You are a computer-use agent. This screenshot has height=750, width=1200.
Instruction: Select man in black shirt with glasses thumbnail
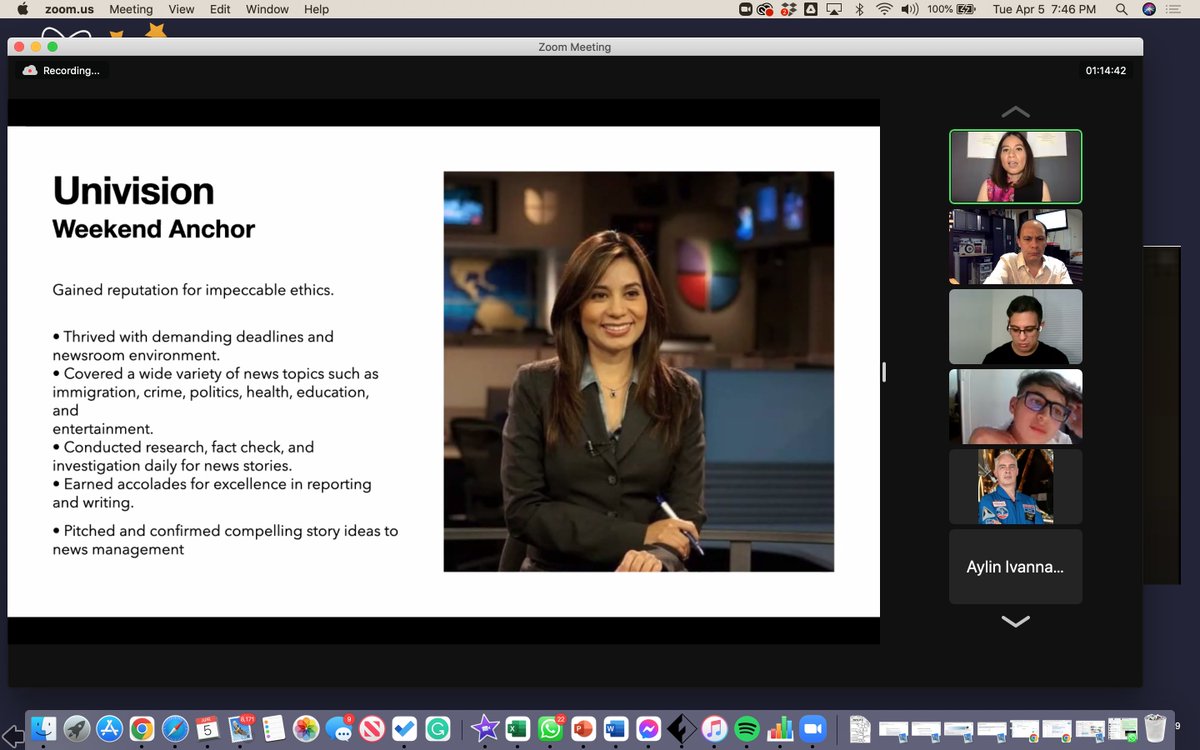click(1015, 327)
